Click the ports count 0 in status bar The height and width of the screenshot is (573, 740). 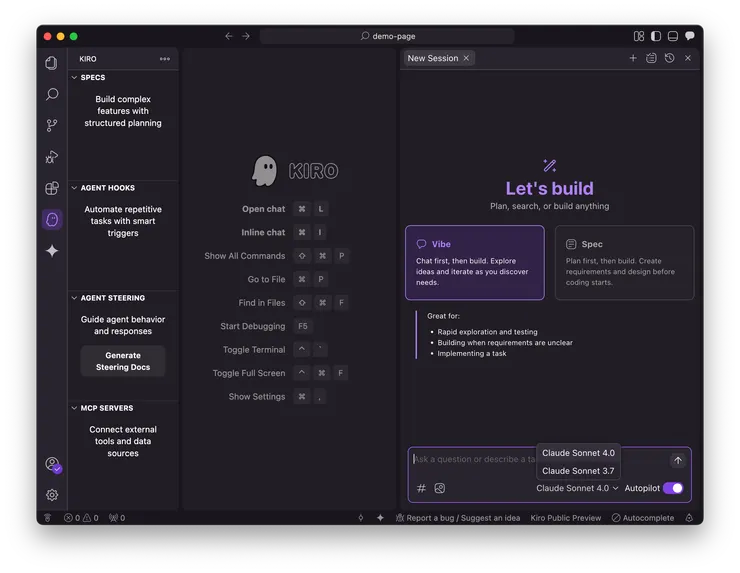coord(117,518)
